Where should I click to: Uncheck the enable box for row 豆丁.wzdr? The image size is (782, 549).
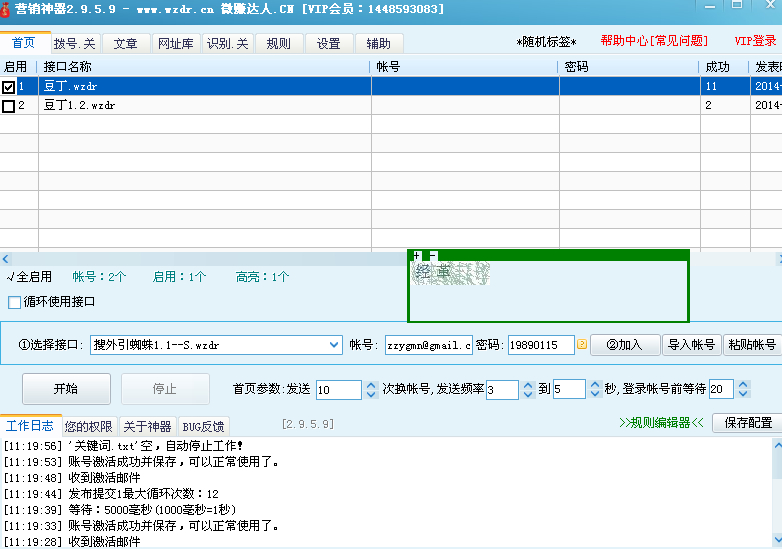(8, 87)
